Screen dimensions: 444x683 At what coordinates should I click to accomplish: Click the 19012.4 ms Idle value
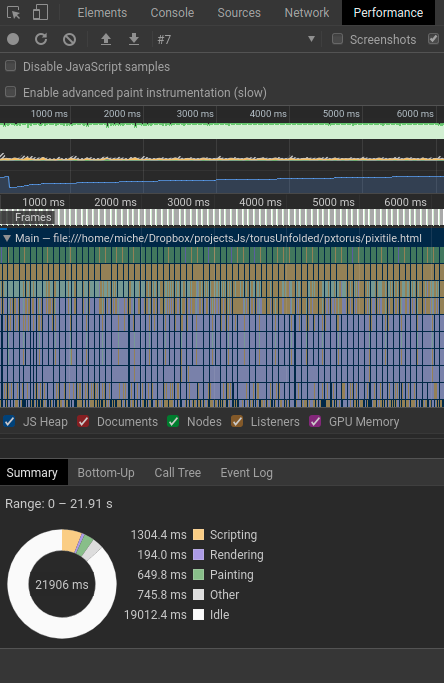[155, 615]
